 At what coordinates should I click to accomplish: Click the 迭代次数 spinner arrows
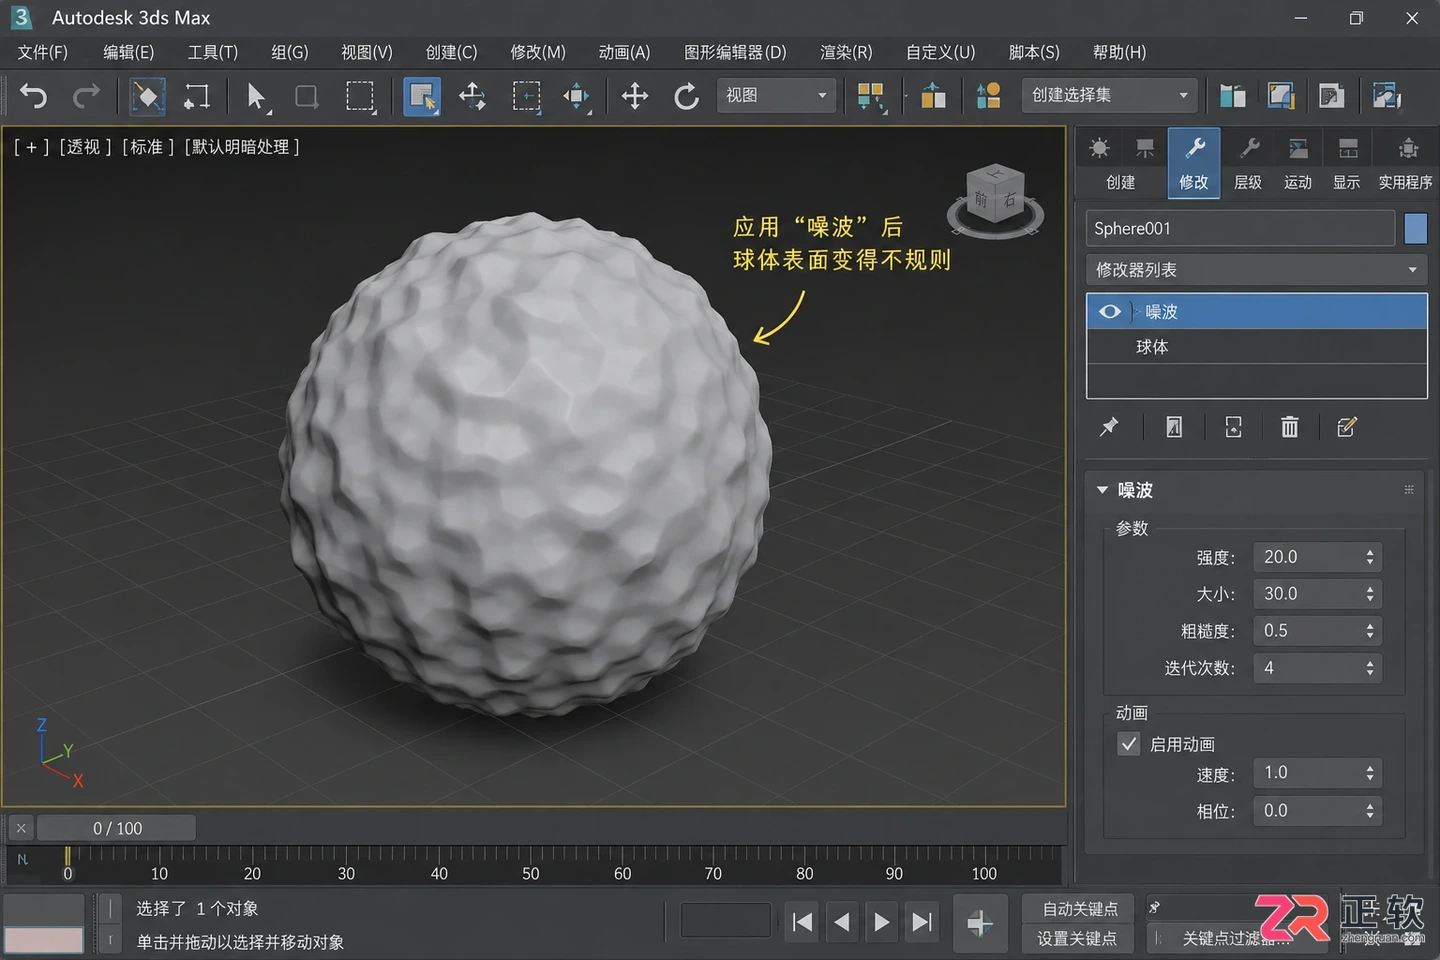(x=1370, y=668)
